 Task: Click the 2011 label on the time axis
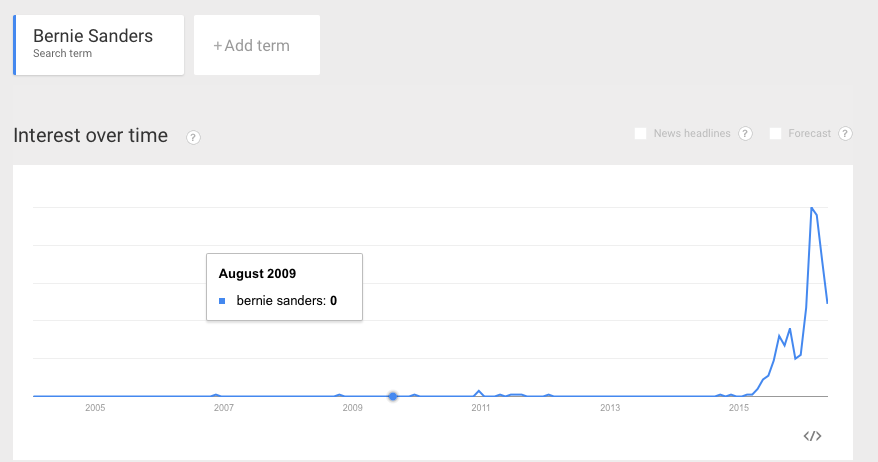pos(481,408)
